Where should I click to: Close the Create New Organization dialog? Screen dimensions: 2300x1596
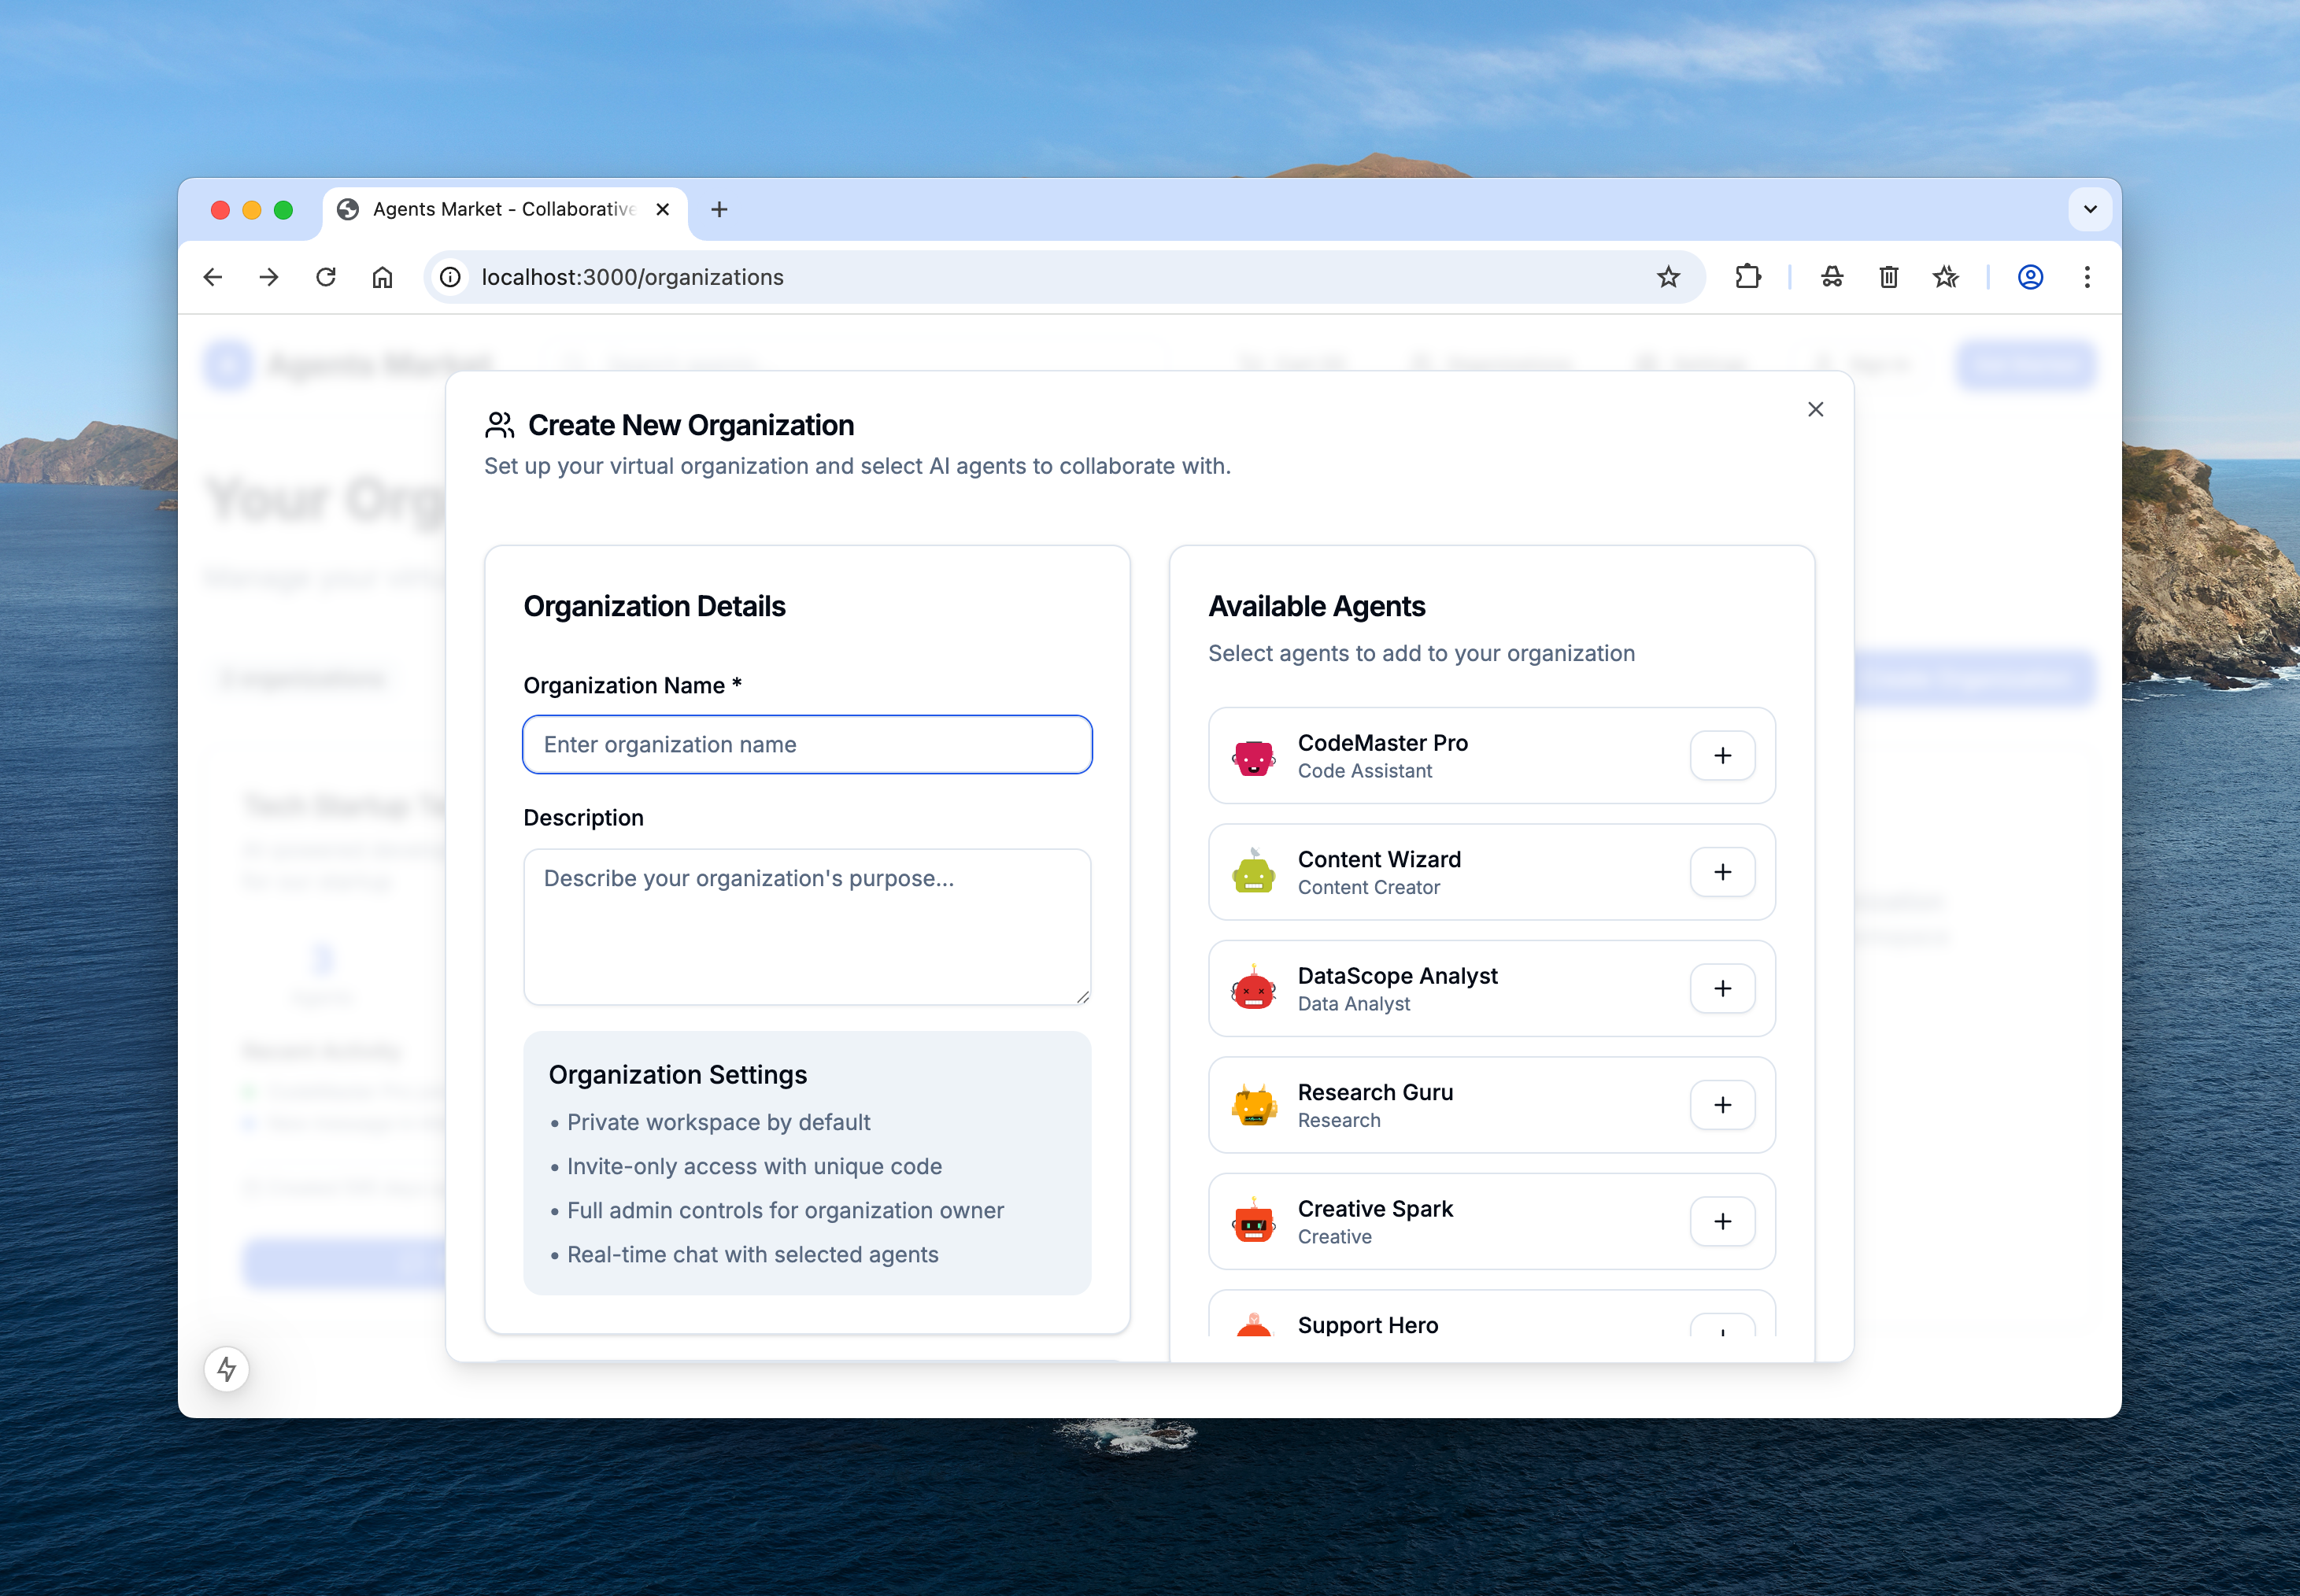click(1815, 409)
